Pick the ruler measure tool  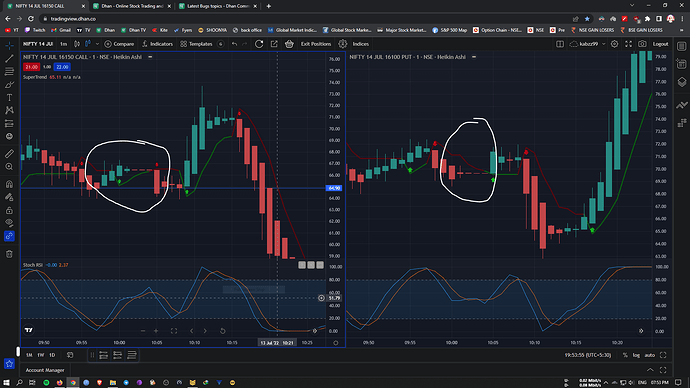pyautogui.click(x=9, y=154)
